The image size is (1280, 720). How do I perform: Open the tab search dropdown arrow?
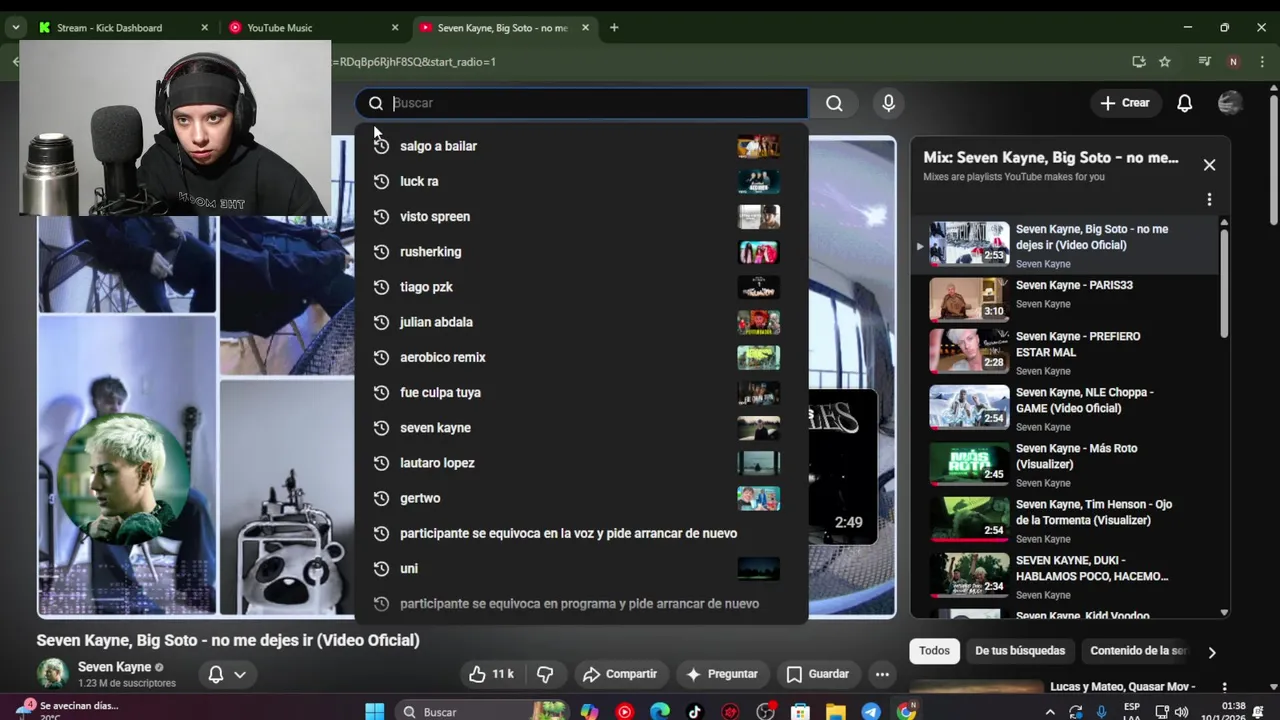tap(15, 28)
